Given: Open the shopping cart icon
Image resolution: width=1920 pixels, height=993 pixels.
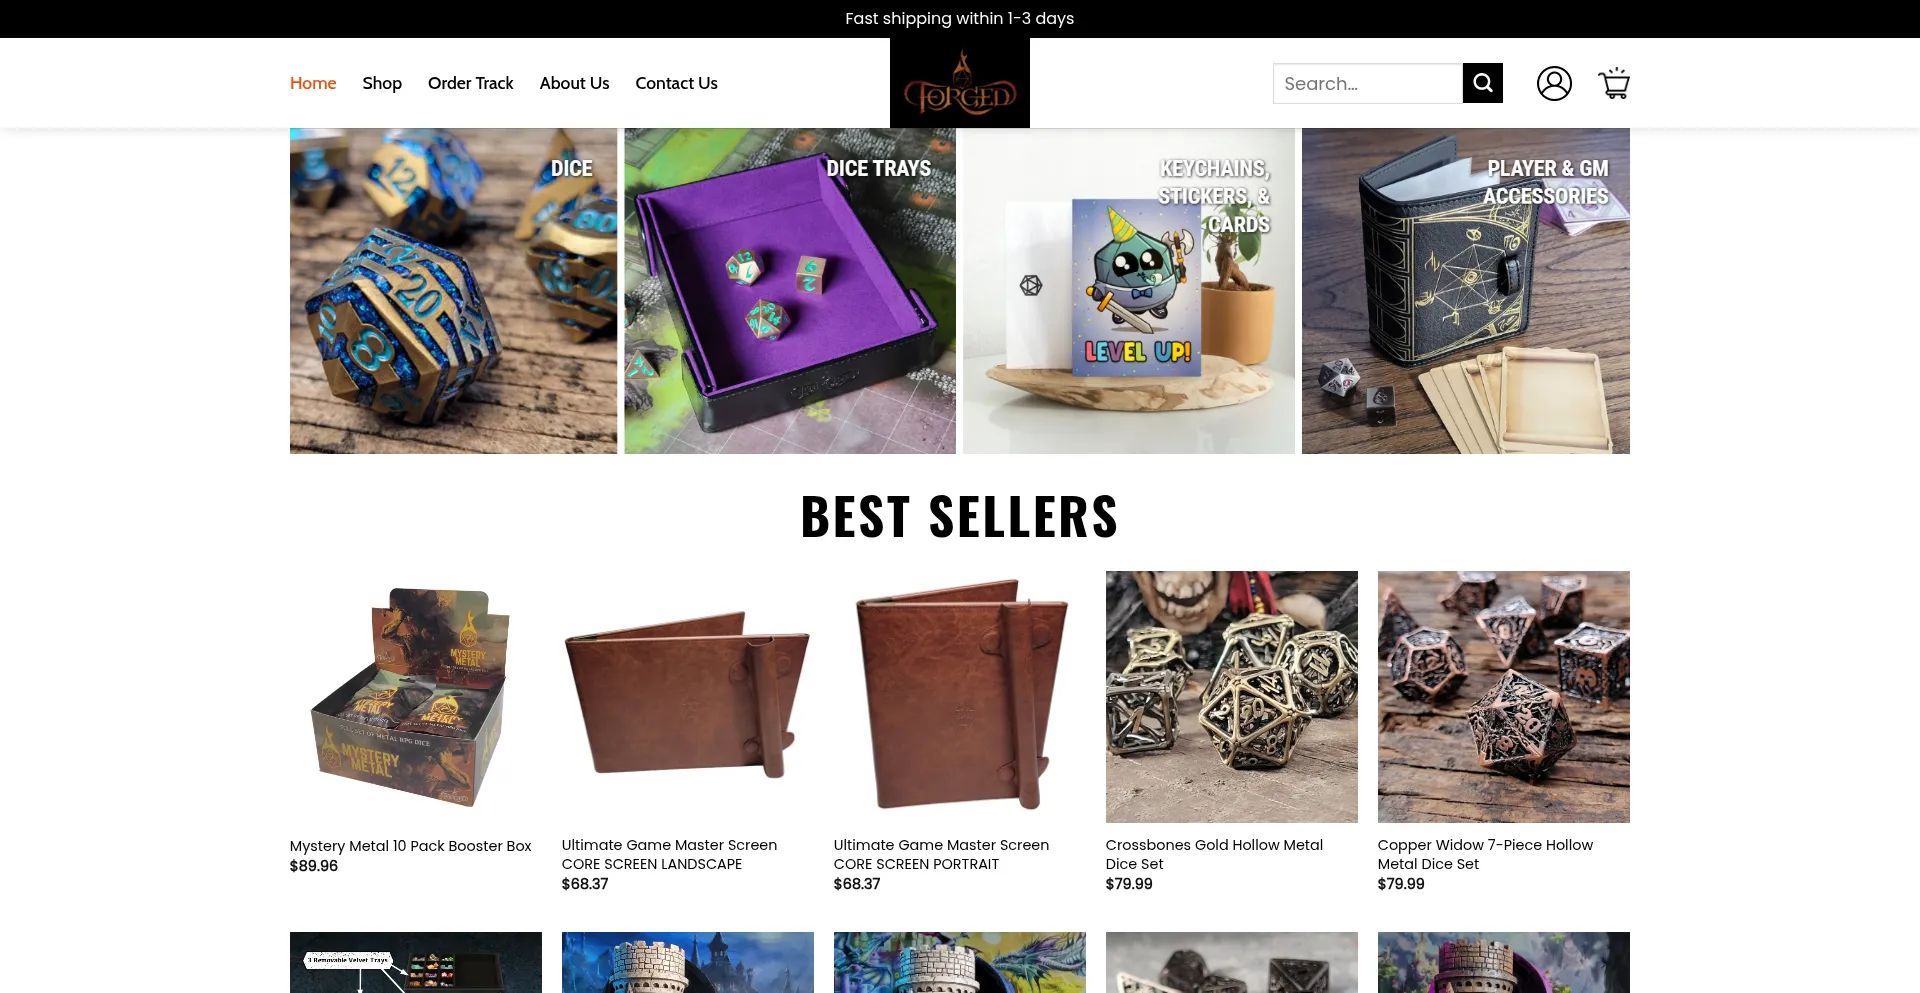Looking at the screenshot, I should [1614, 83].
